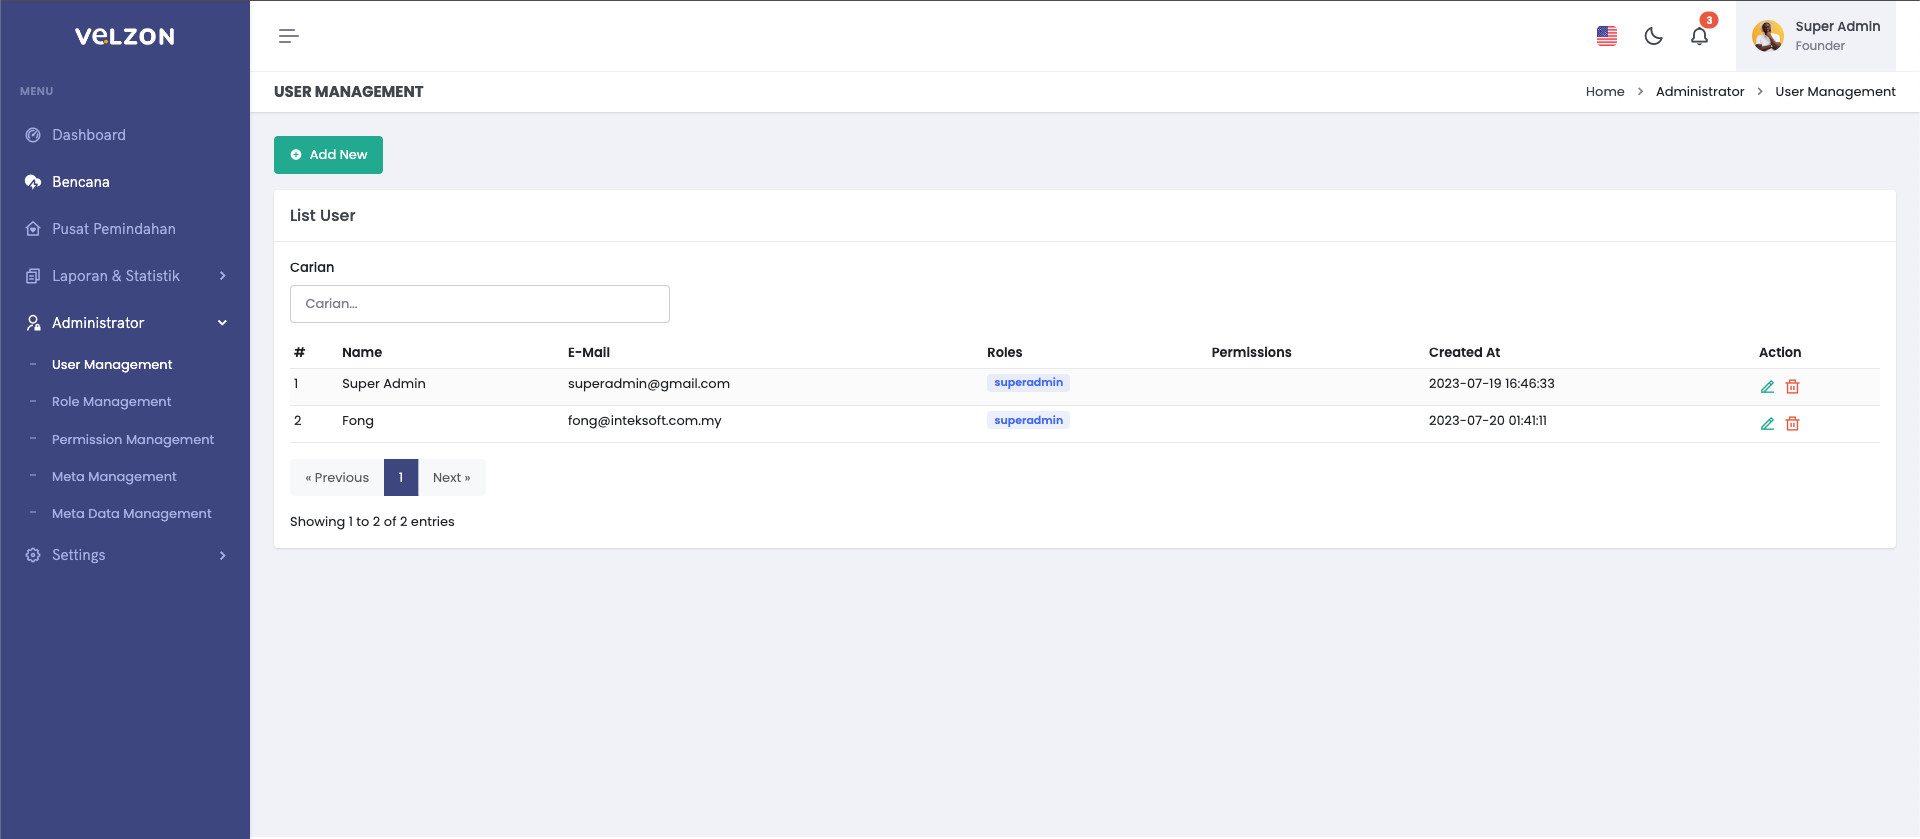1920x839 pixels.
Task: Click trash icon for Fong
Action: [x=1793, y=424]
